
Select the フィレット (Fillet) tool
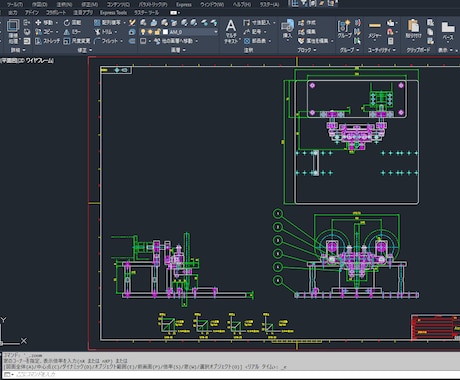106,41
